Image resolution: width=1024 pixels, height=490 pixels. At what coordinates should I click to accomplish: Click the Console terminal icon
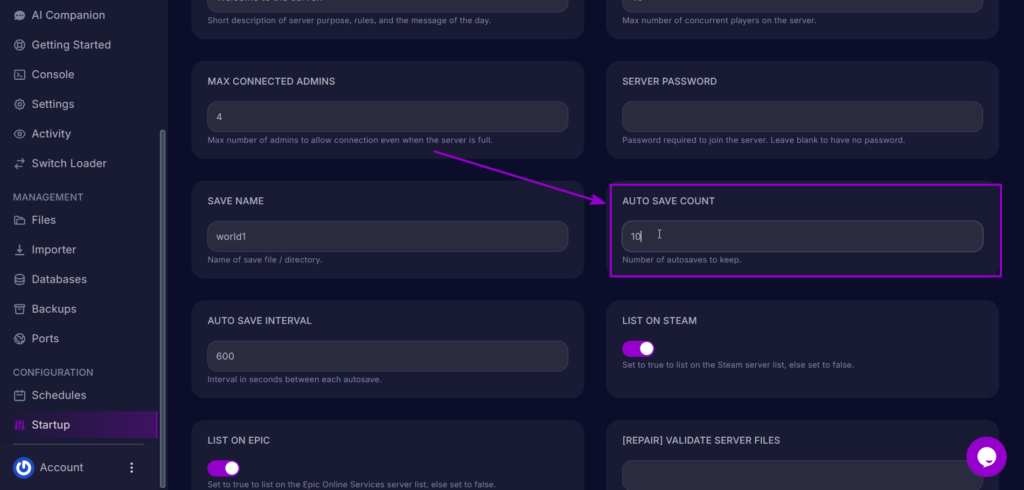pyautogui.click(x=20, y=74)
